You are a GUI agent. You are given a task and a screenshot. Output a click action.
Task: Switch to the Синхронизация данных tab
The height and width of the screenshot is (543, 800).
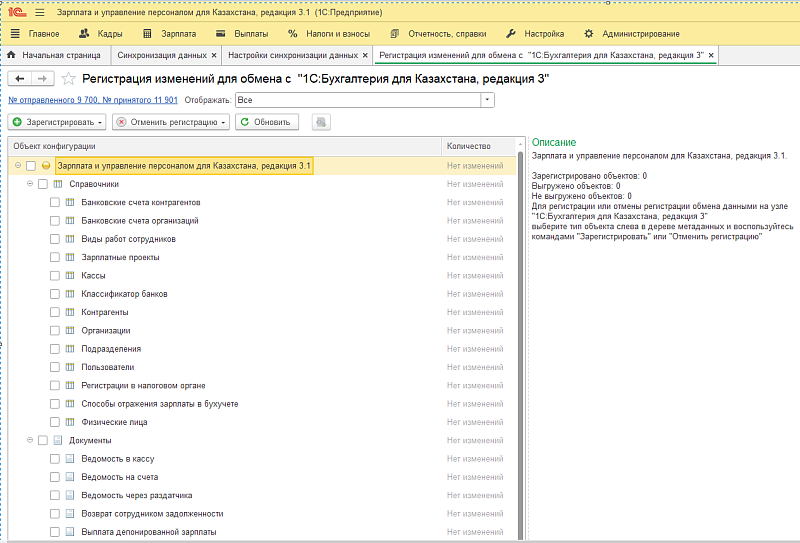[x=163, y=54]
